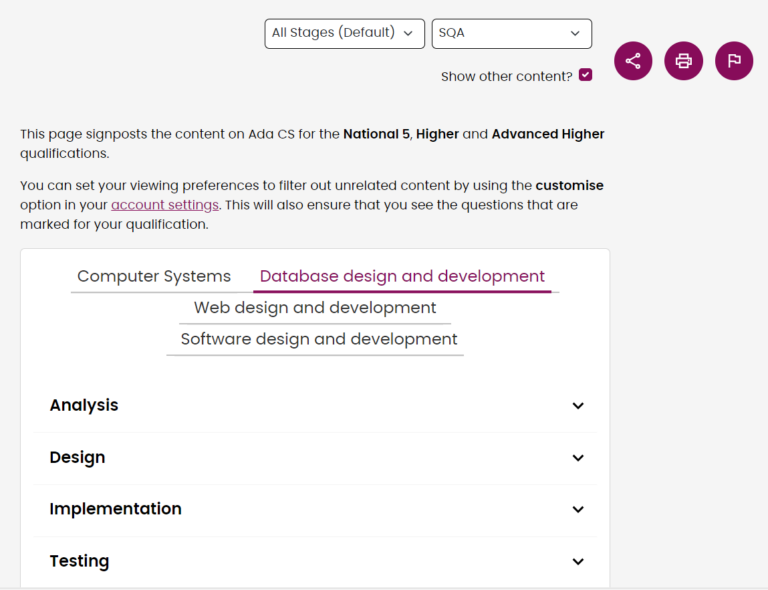Open the SQA exam board dropdown
Image resolution: width=768 pixels, height=590 pixels.
tap(511, 33)
